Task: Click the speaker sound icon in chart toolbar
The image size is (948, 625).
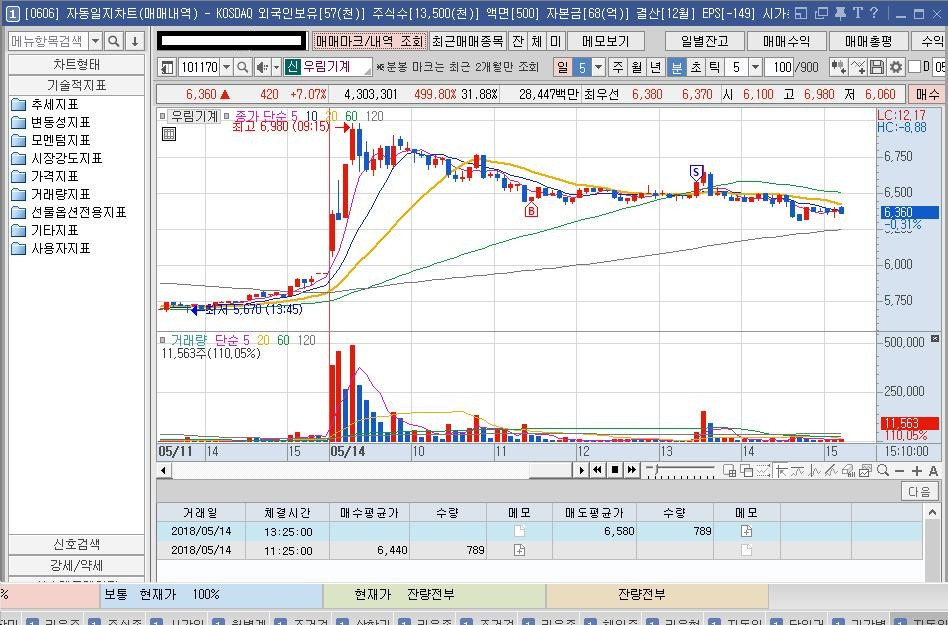Action: point(262,67)
